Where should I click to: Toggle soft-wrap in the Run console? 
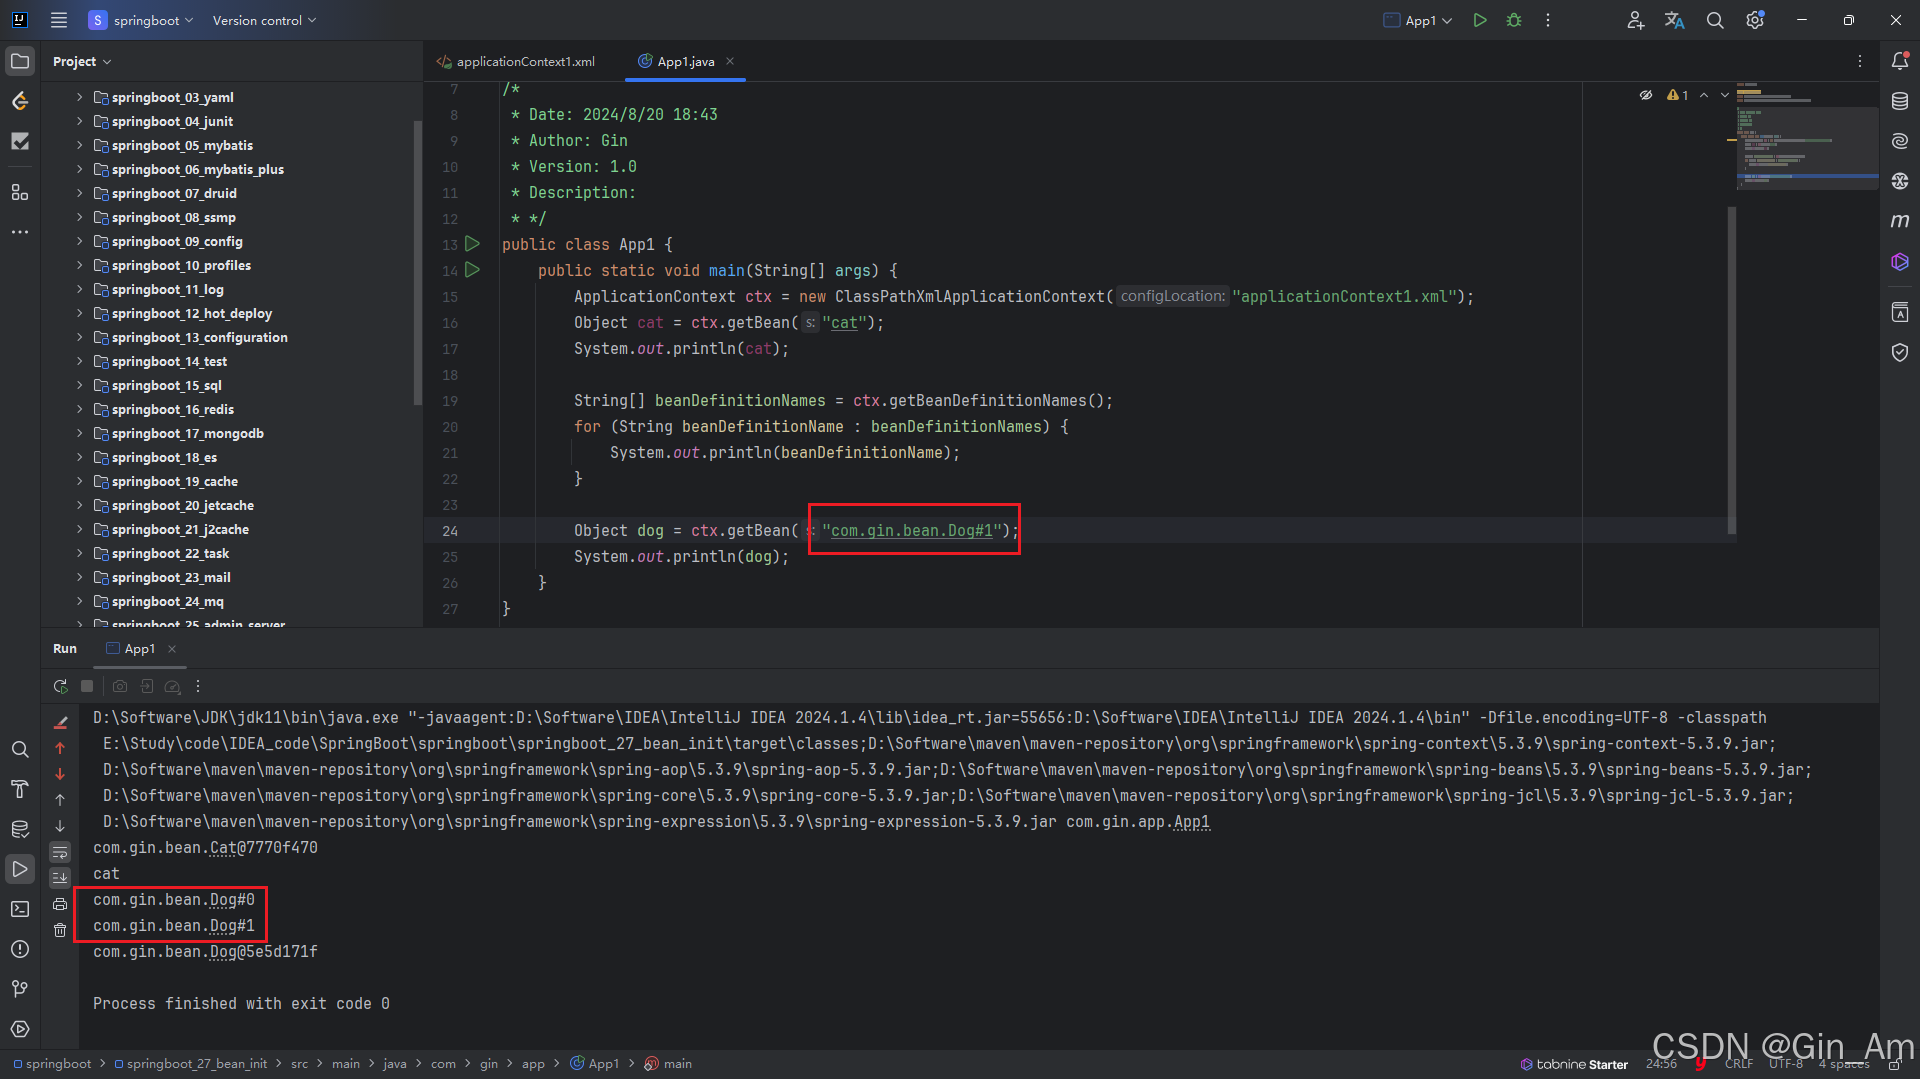(x=60, y=853)
